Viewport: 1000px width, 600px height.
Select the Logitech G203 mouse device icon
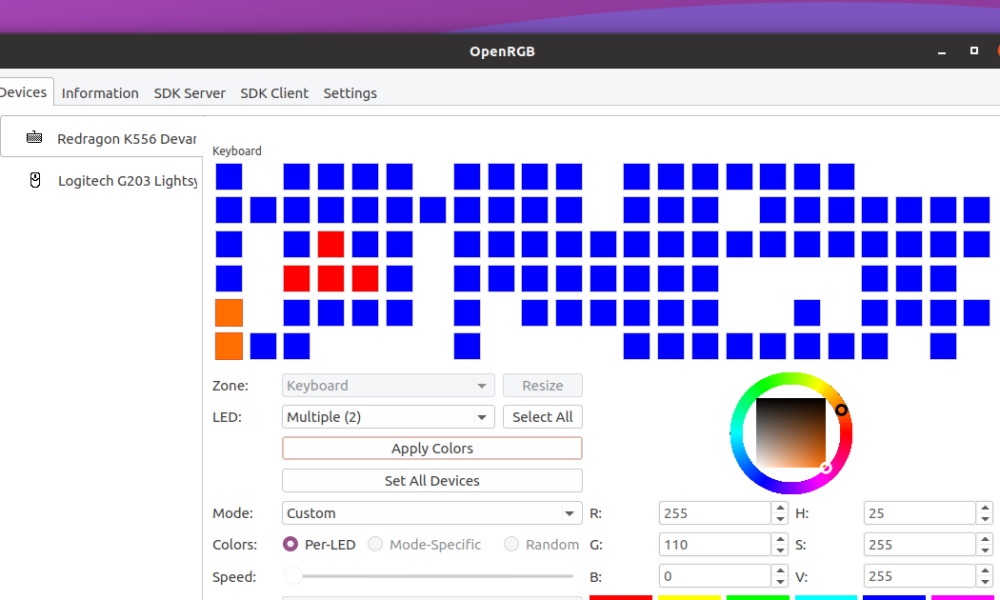coord(35,180)
